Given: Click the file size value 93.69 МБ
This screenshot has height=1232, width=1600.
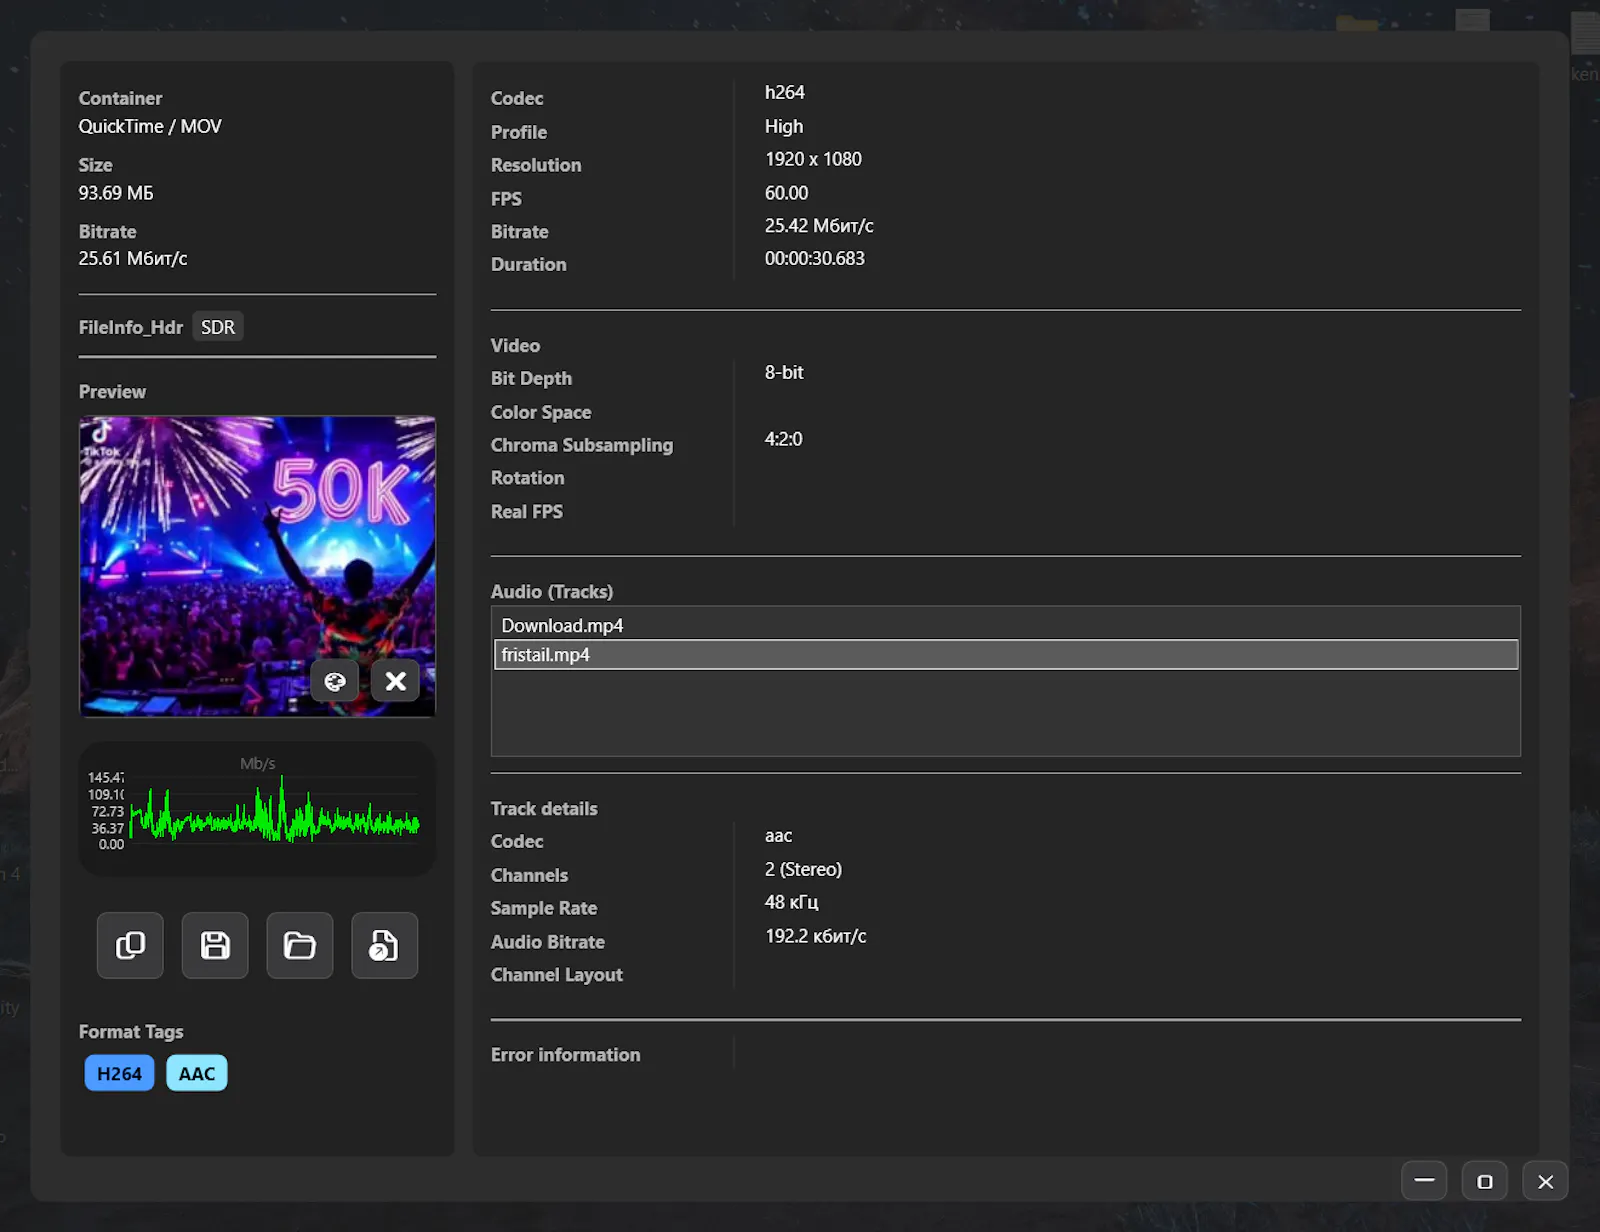Looking at the screenshot, I should coord(116,193).
